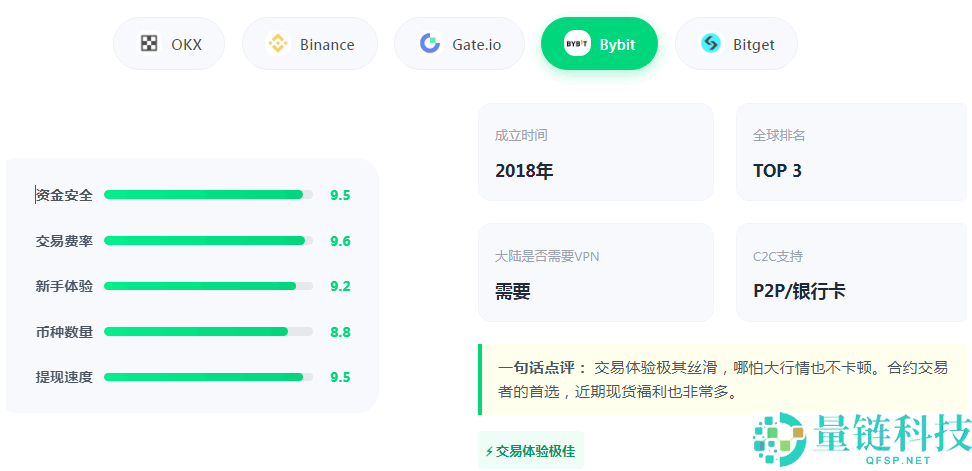
Task: Click the 新手体验 label
Action: [x=64, y=286]
